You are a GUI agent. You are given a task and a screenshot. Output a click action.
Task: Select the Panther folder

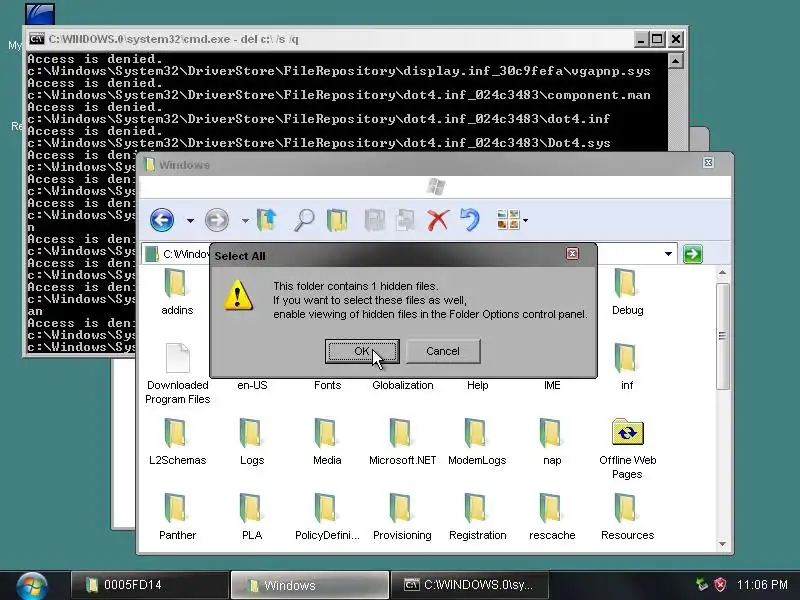click(x=178, y=517)
